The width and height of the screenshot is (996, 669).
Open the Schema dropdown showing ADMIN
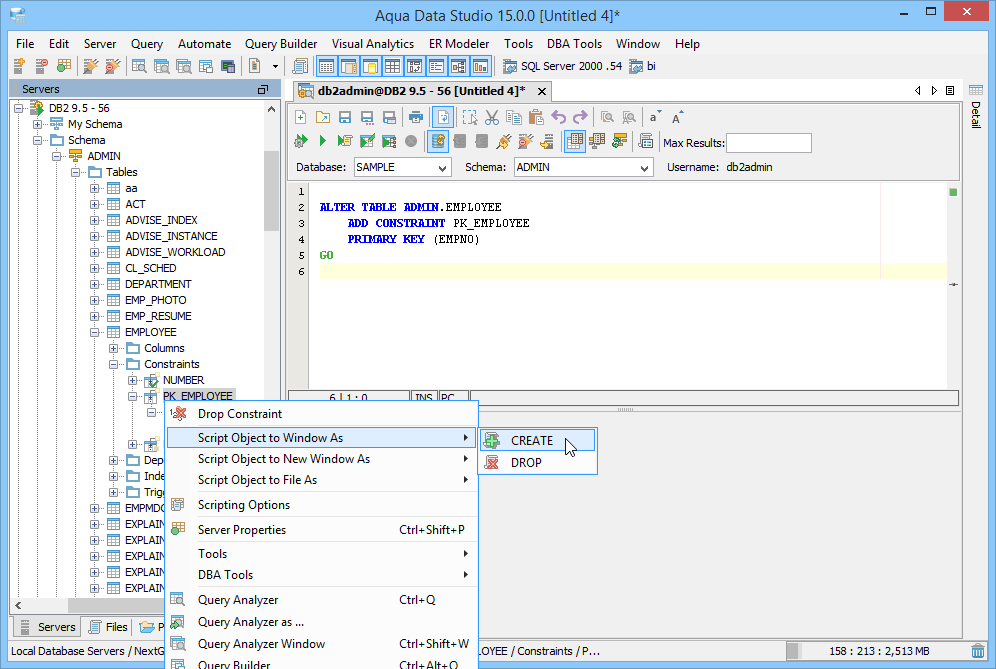583,167
